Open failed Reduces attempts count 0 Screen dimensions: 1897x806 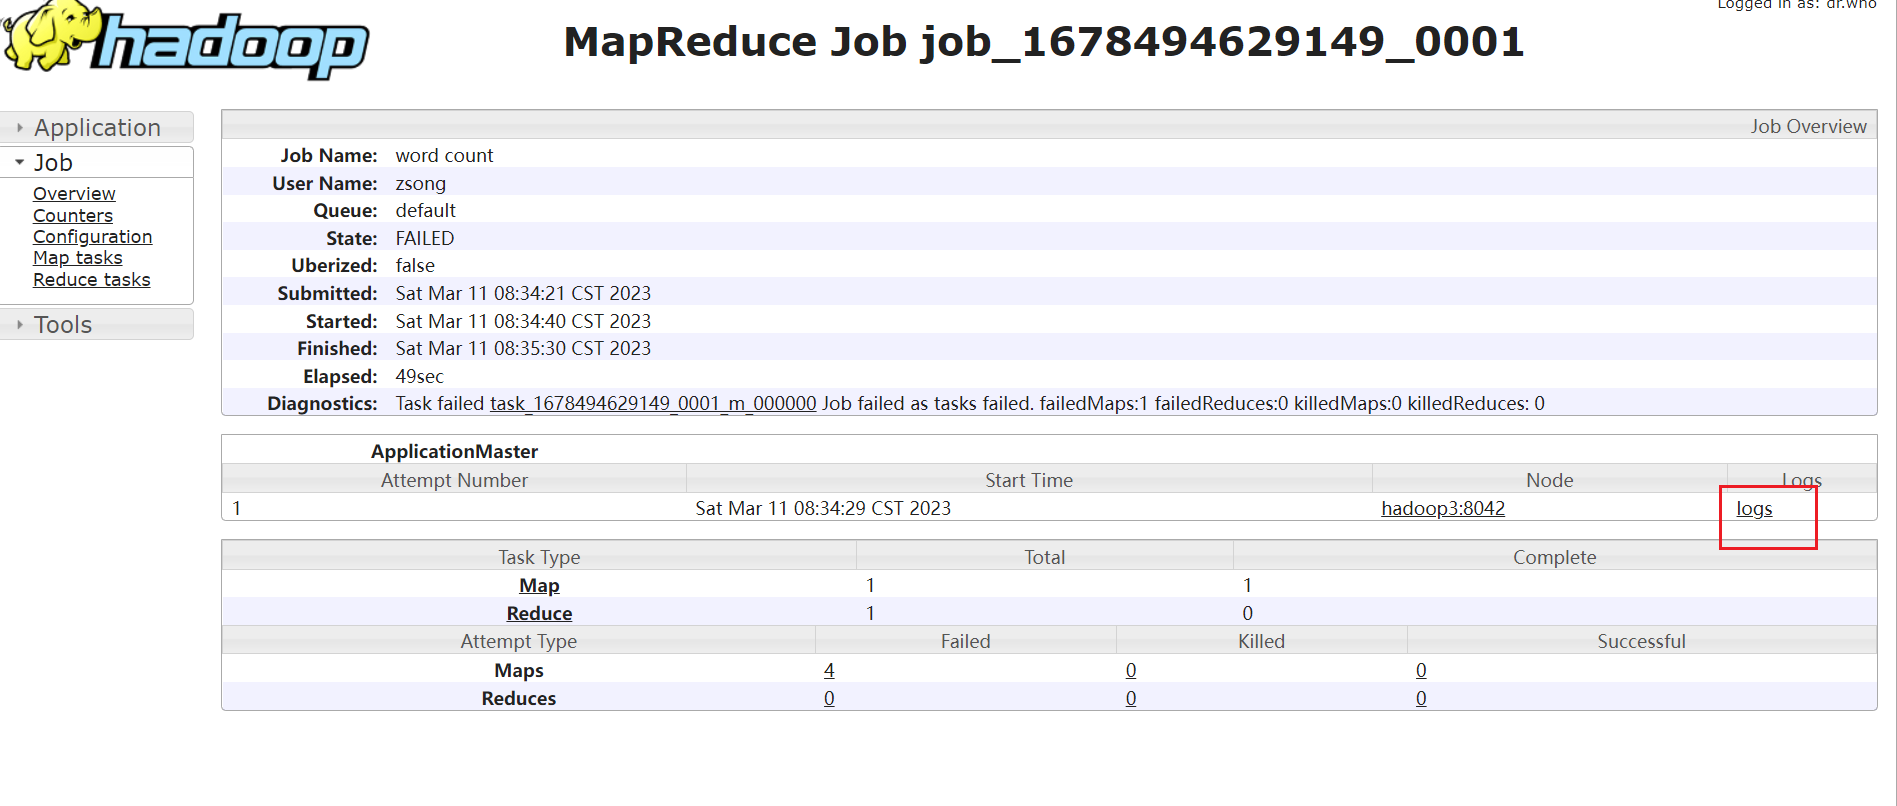tap(829, 698)
